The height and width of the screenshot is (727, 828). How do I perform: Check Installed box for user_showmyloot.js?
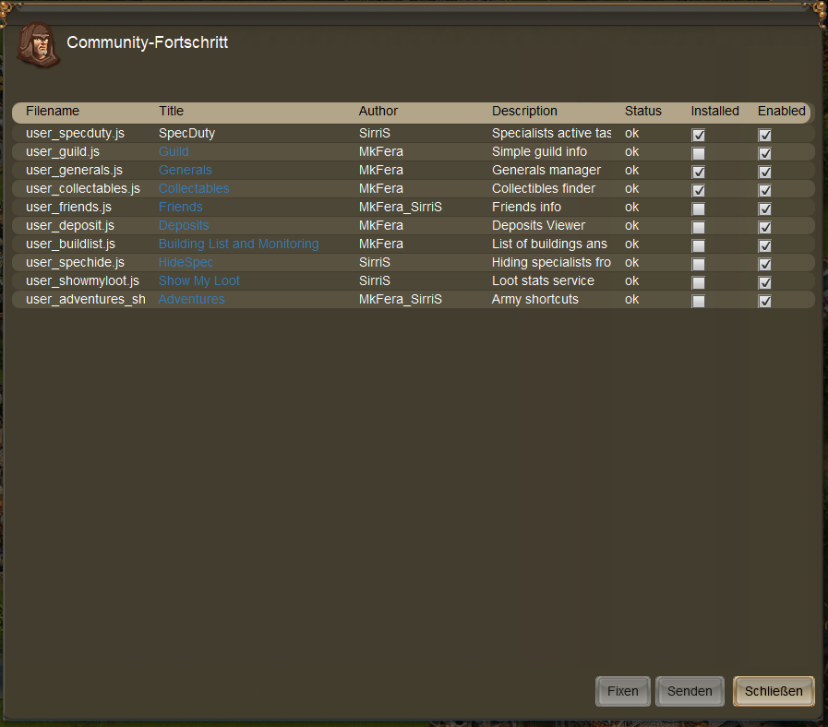pos(698,283)
